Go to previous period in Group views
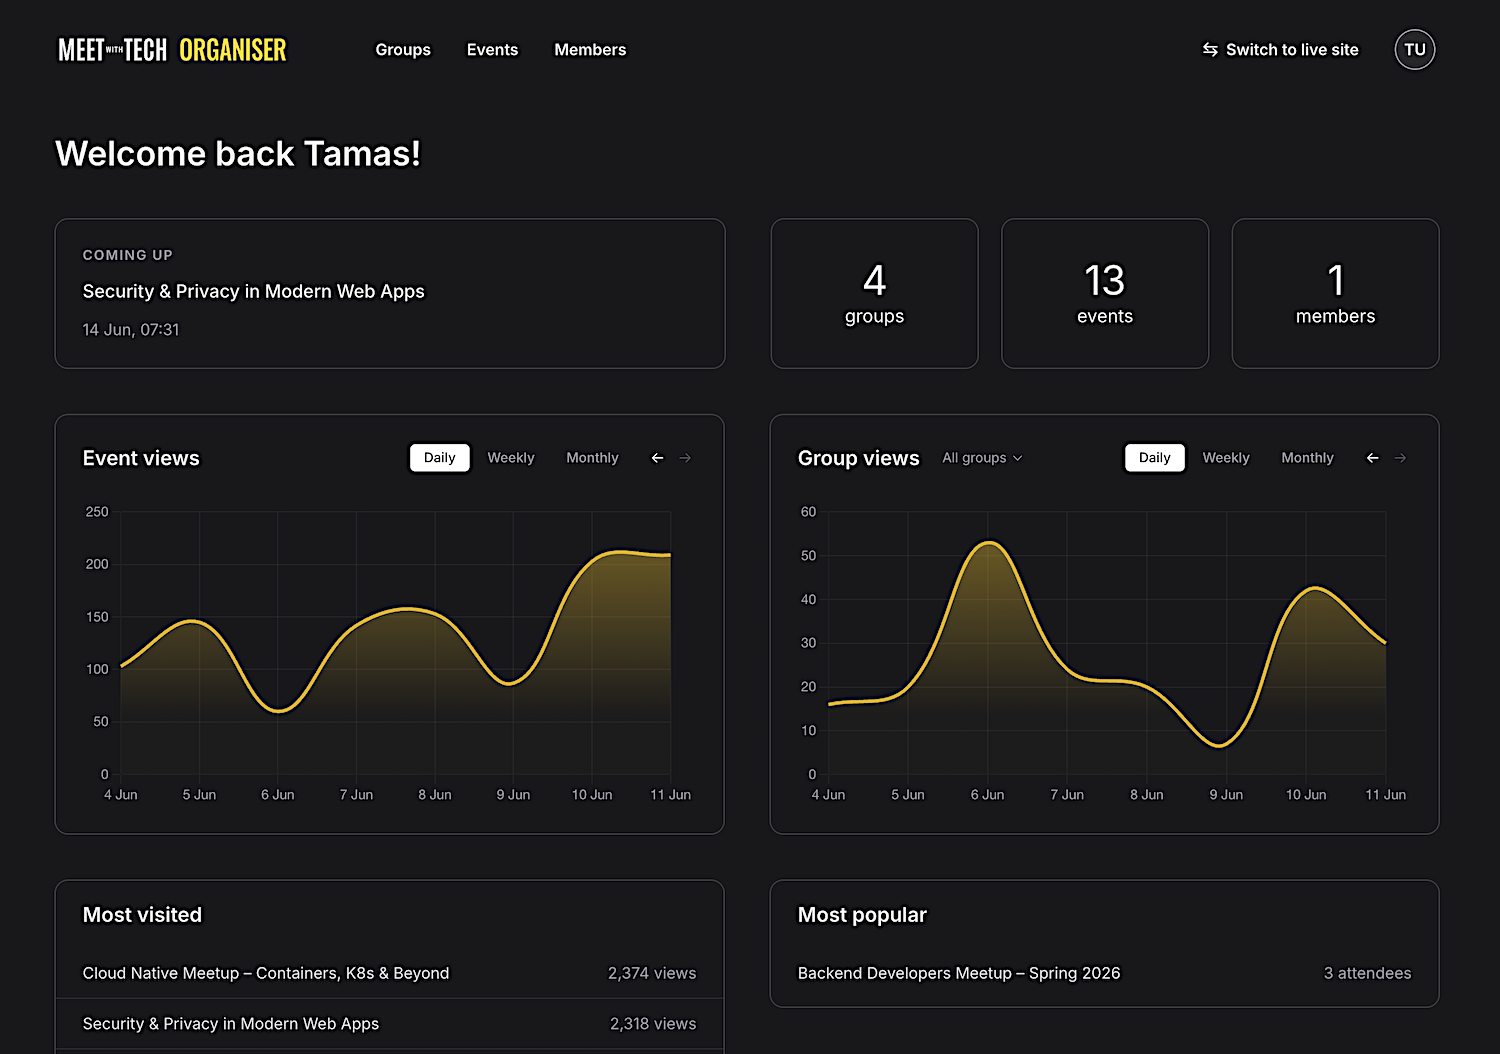The width and height of the screenshot is (1500, 1054). click(x=1372, y=458)
